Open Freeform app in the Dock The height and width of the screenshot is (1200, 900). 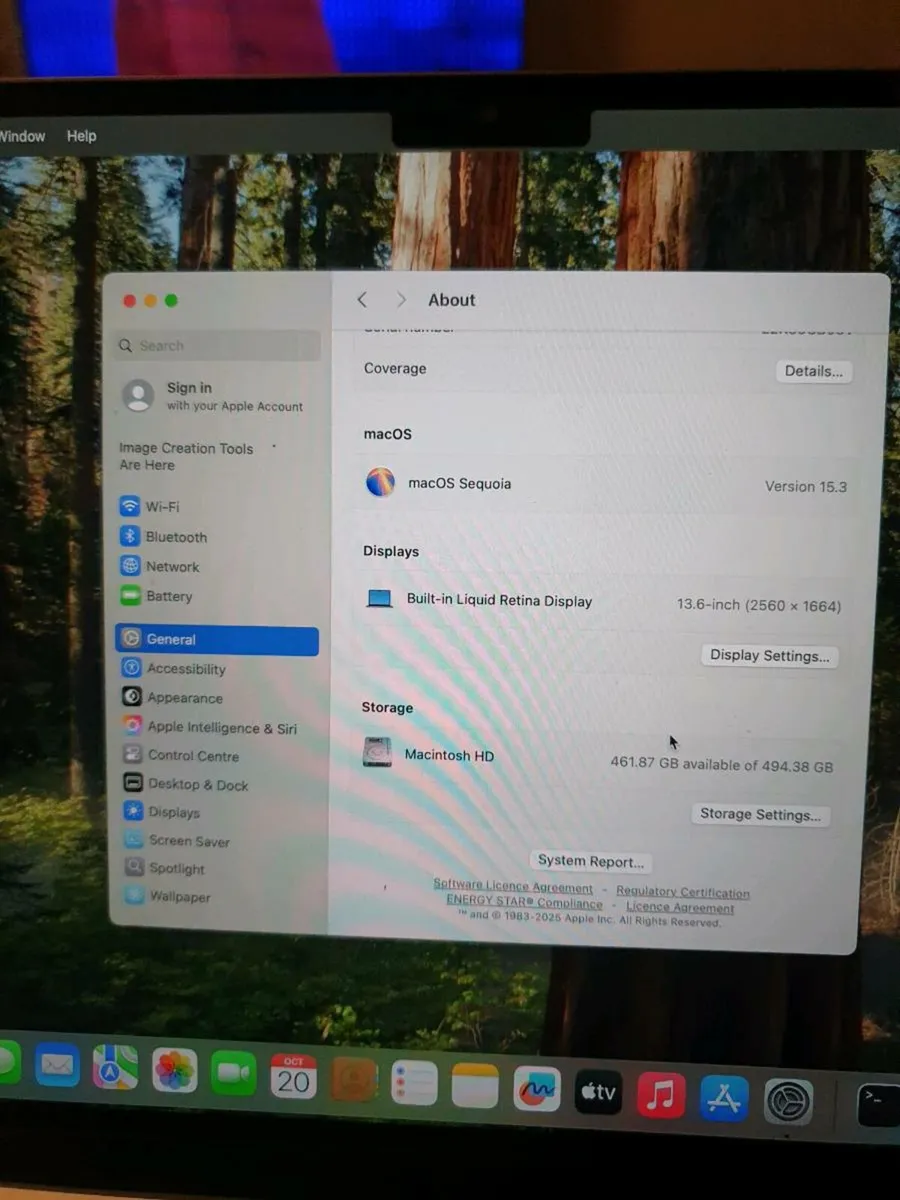pyautogui.click(x=537, y=1089)
